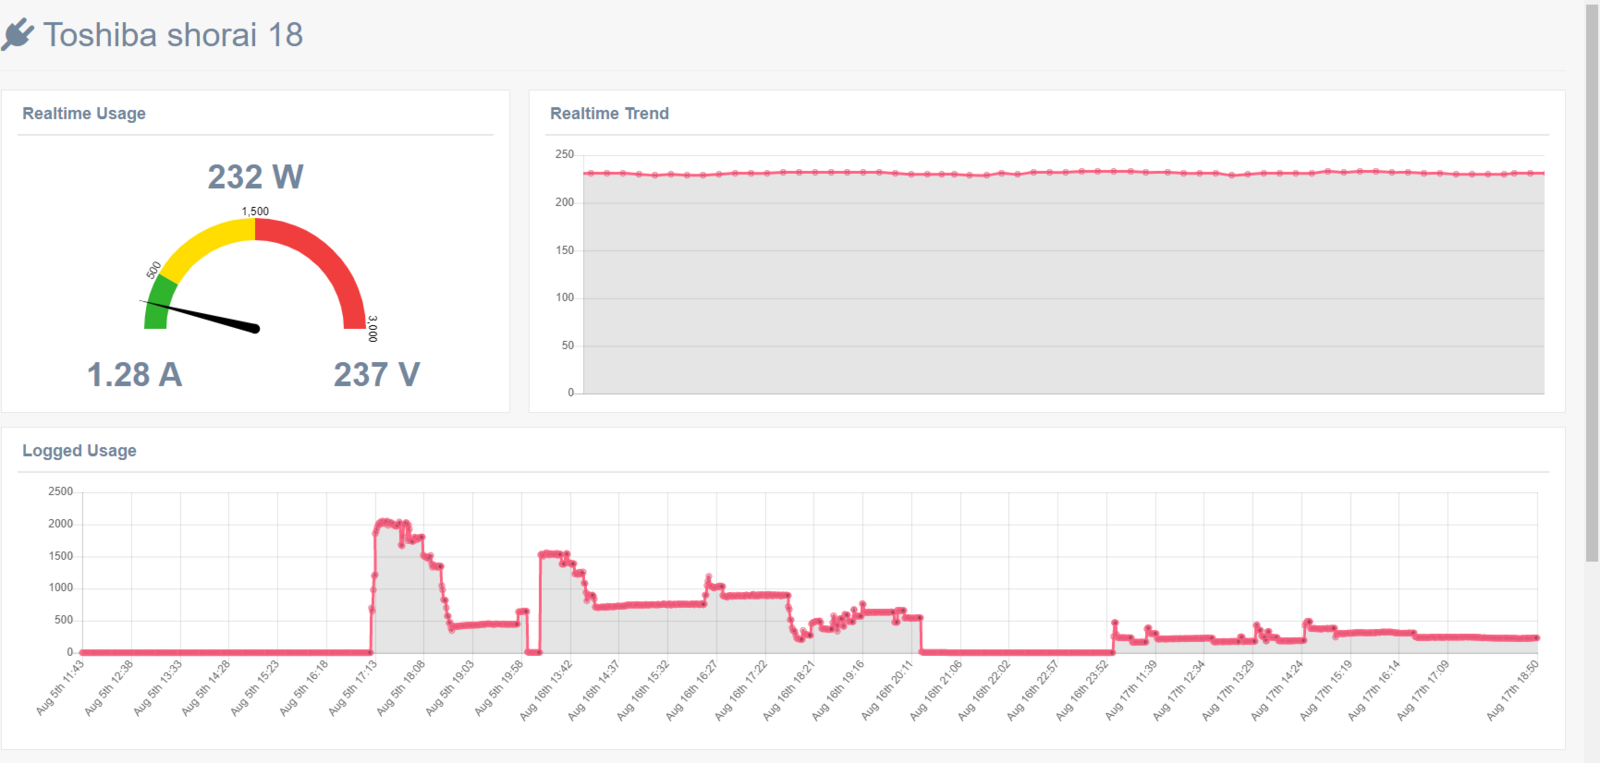Select the Logged Usage panel heading

pyautogui.click(x=79, y=450)
